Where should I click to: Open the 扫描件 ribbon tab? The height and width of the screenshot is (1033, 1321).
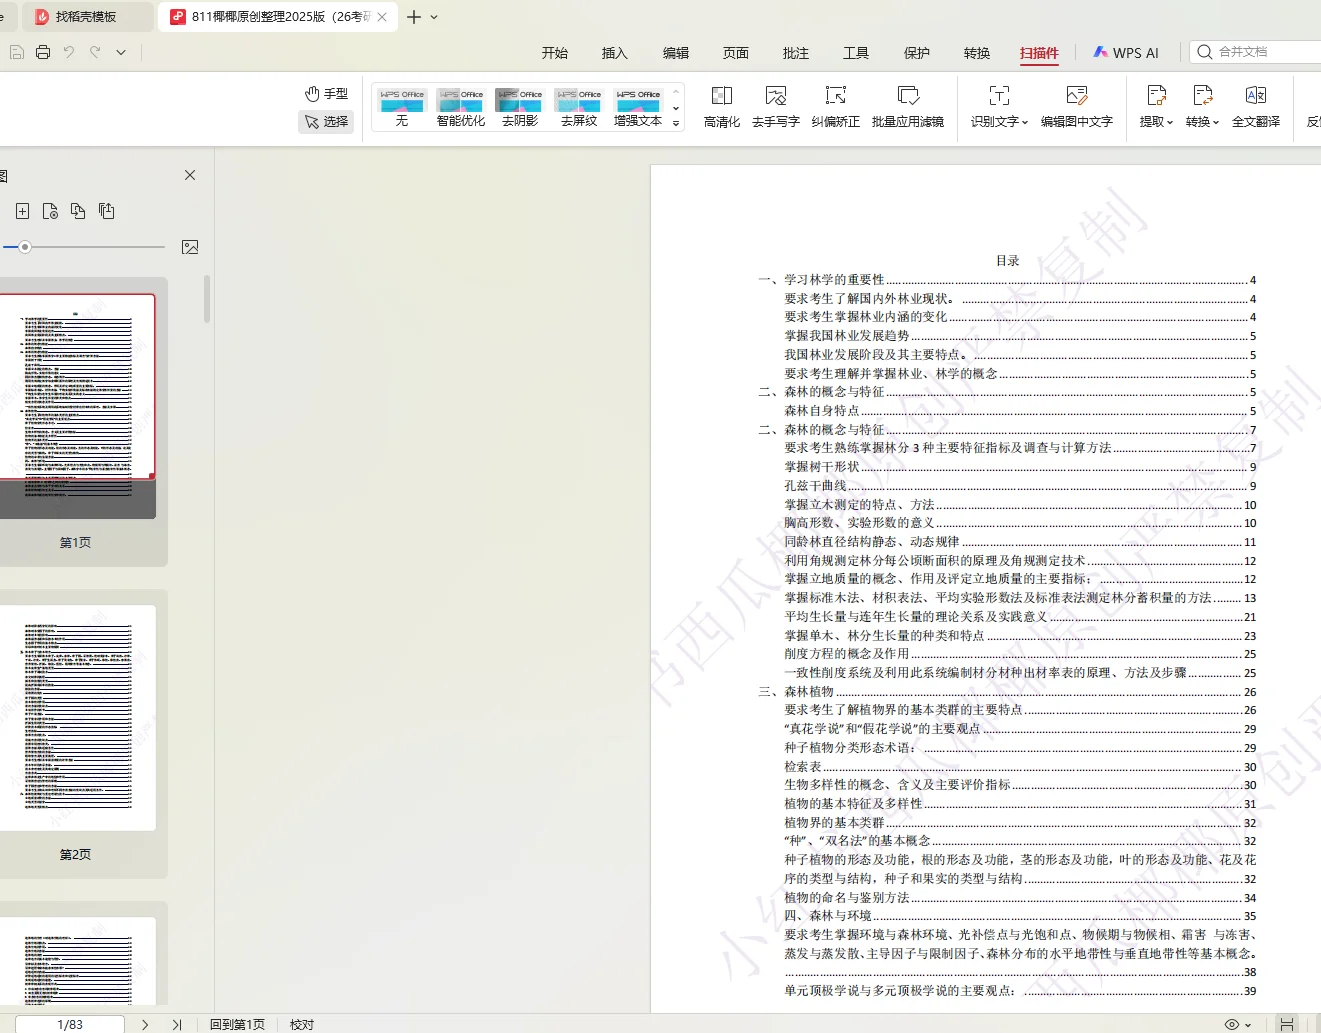tap(1039, 53)
